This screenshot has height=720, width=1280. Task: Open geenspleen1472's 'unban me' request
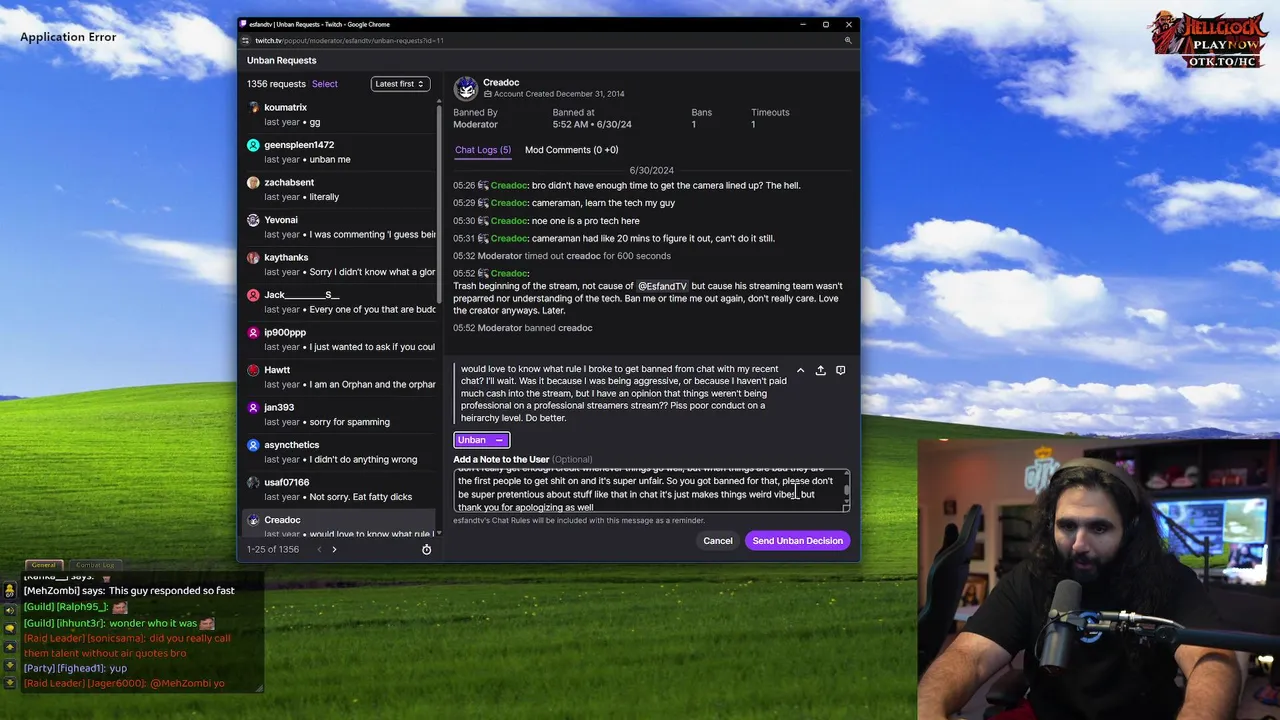click(340, 152)
